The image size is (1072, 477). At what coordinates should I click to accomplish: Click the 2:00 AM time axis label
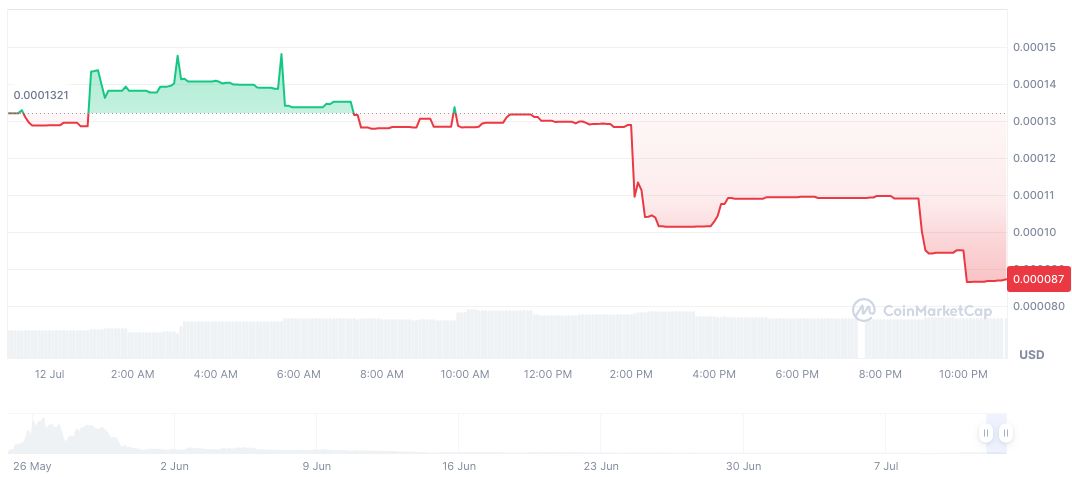pyautogui.click(x=132, y=374)
